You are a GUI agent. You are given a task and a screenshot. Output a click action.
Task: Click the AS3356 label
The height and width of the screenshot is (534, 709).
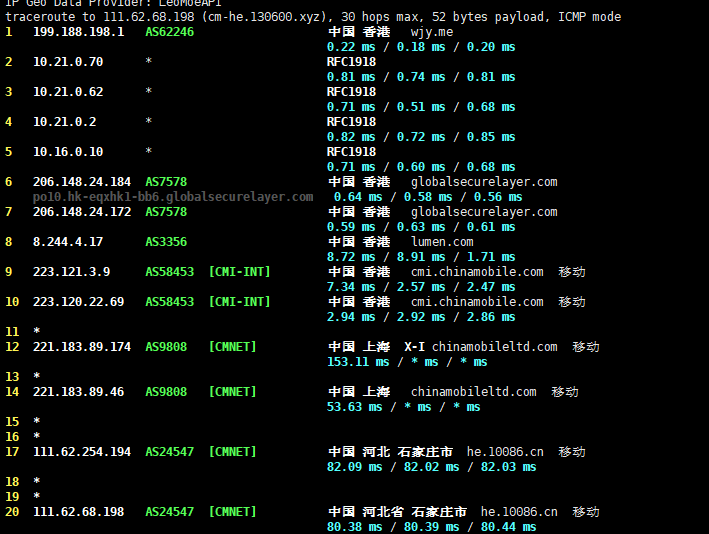pyautogui.click(x=166, y=242)
